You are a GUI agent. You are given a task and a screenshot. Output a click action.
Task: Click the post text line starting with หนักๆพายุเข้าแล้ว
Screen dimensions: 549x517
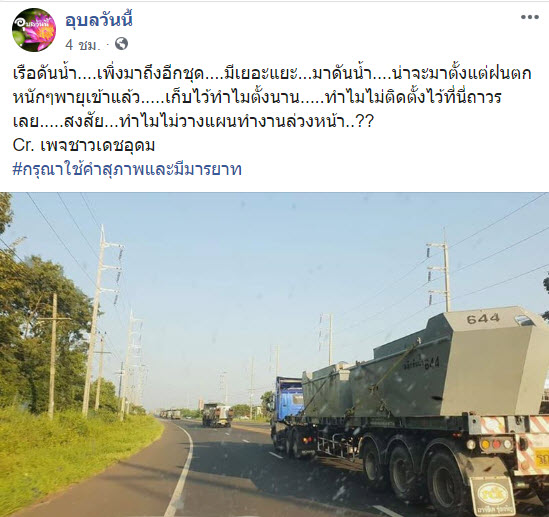[257, 97]
